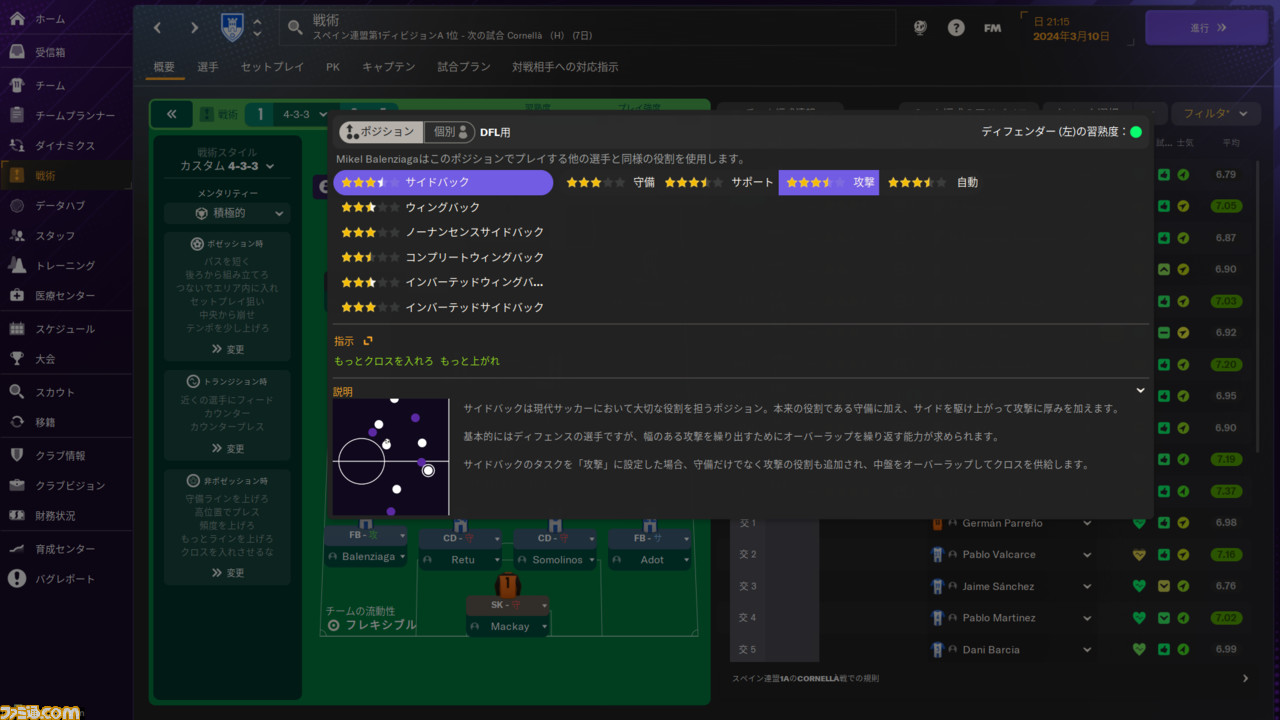The height and width of the screenshot is (720, 1280).
Task: Click 変更 under 非ポゼッション時
Action: 227,573
